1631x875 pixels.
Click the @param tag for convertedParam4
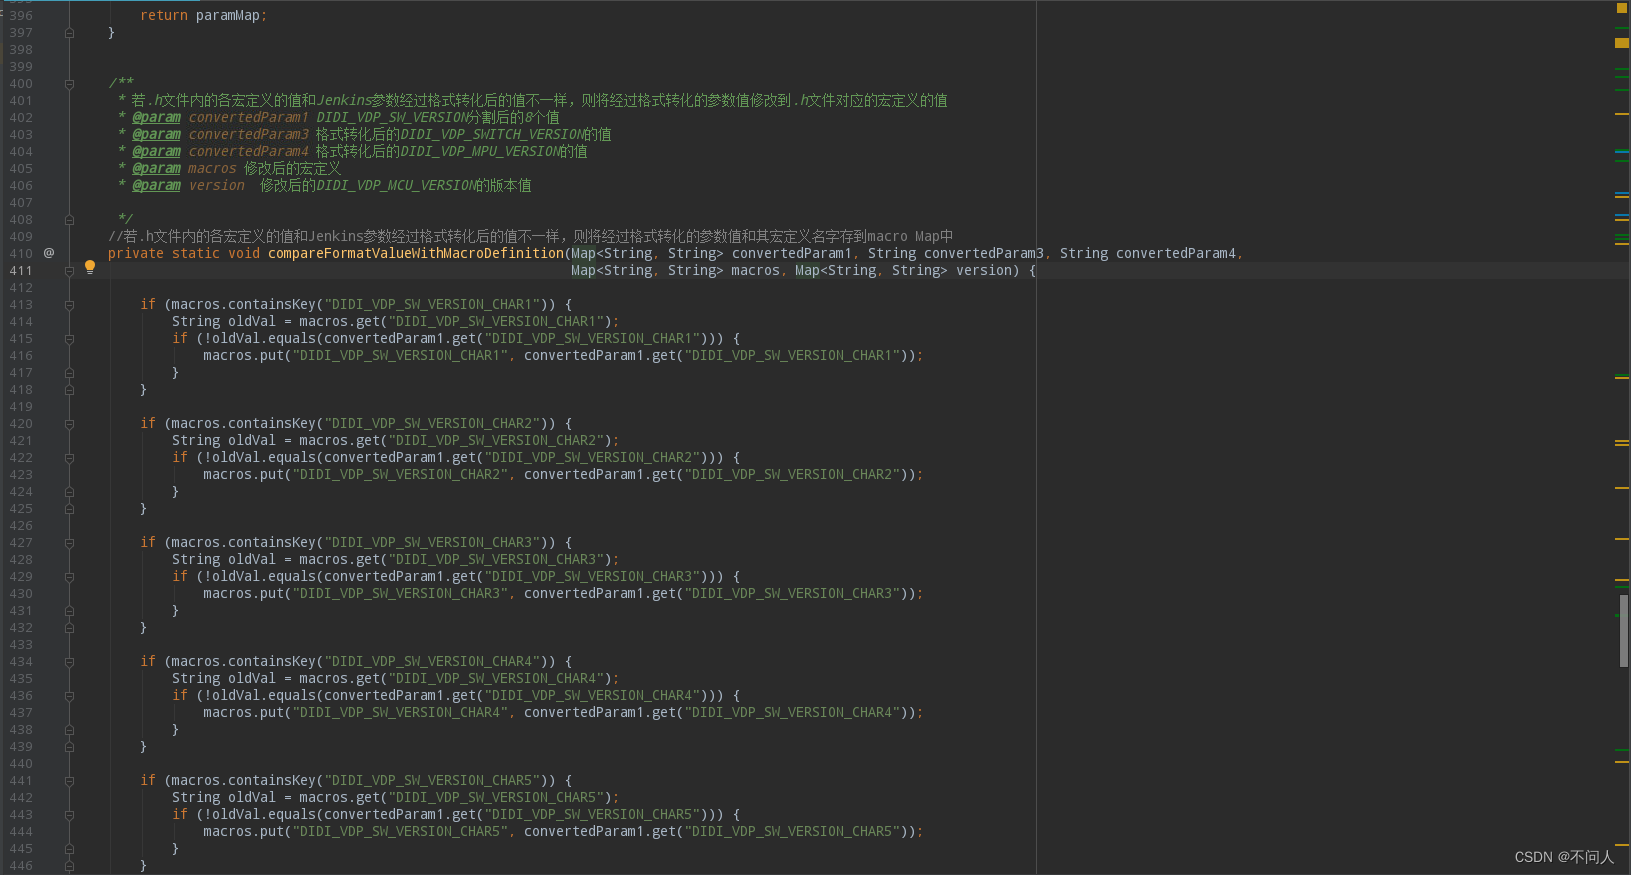[157, 151]
